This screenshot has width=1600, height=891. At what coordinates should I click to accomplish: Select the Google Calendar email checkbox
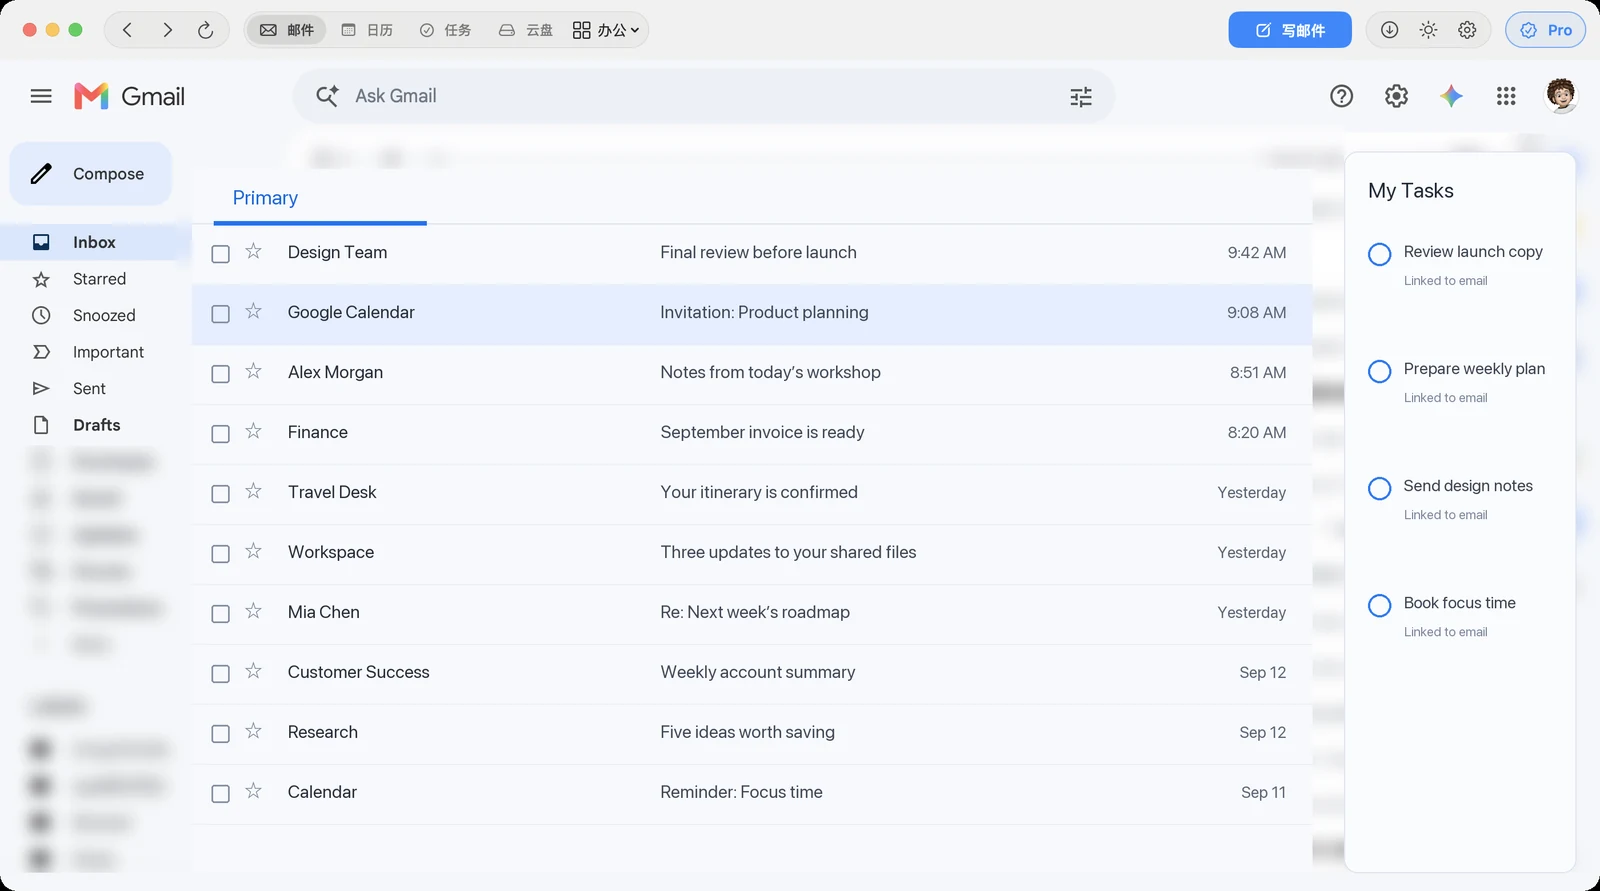221,314
